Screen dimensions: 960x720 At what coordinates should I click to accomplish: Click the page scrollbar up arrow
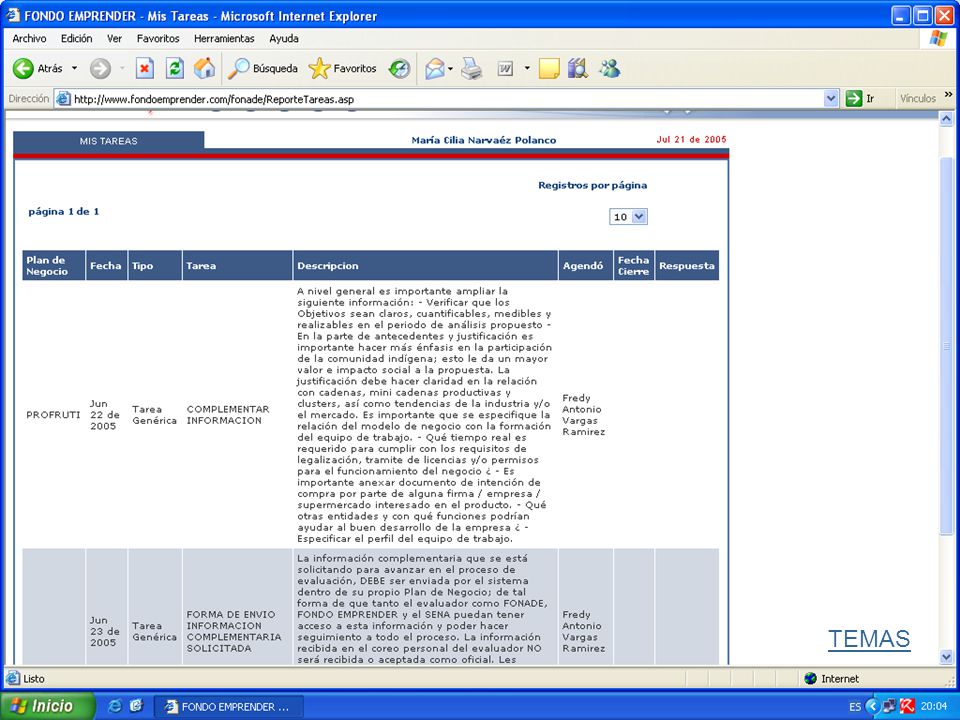946,118
